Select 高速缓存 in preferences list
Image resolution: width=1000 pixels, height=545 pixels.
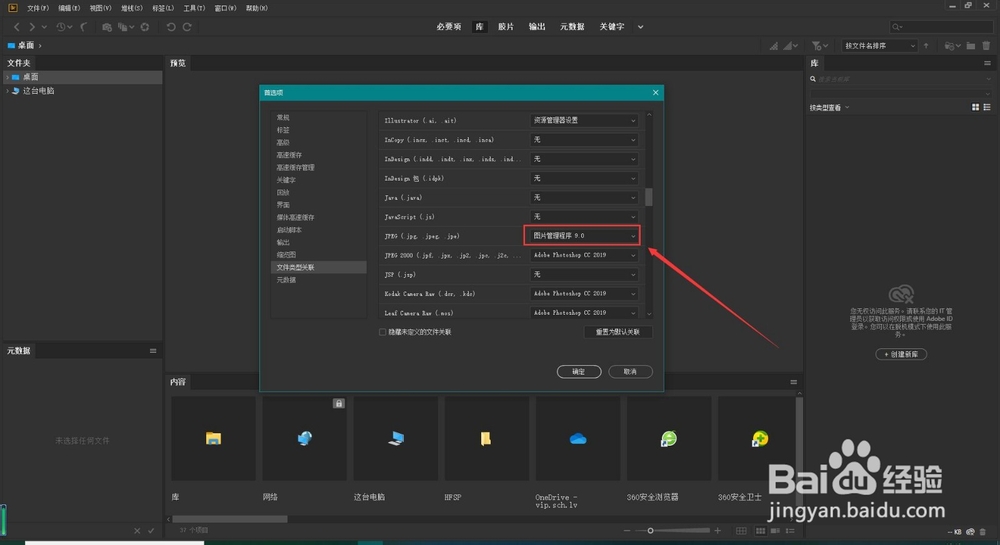(290, 155)
